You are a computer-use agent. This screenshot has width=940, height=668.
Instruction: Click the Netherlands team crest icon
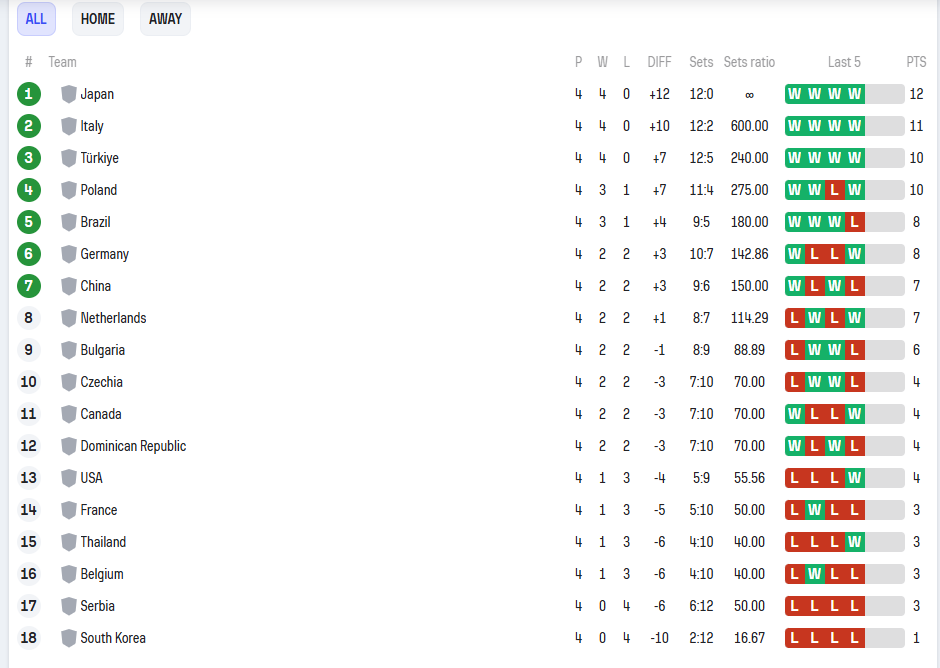click(x=69, y=318)
